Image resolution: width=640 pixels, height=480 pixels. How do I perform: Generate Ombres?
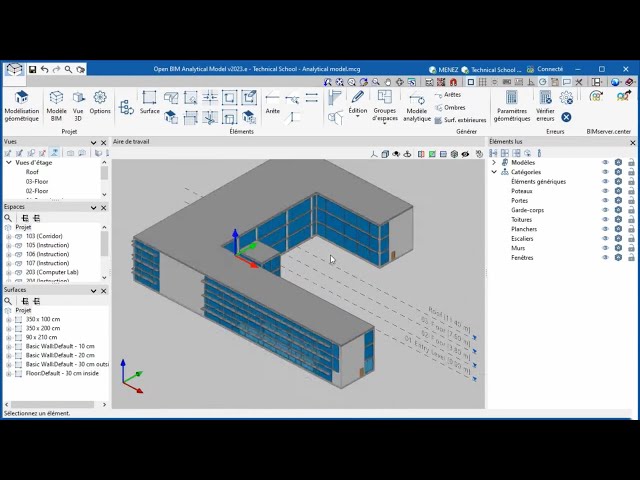coord(450,108)
